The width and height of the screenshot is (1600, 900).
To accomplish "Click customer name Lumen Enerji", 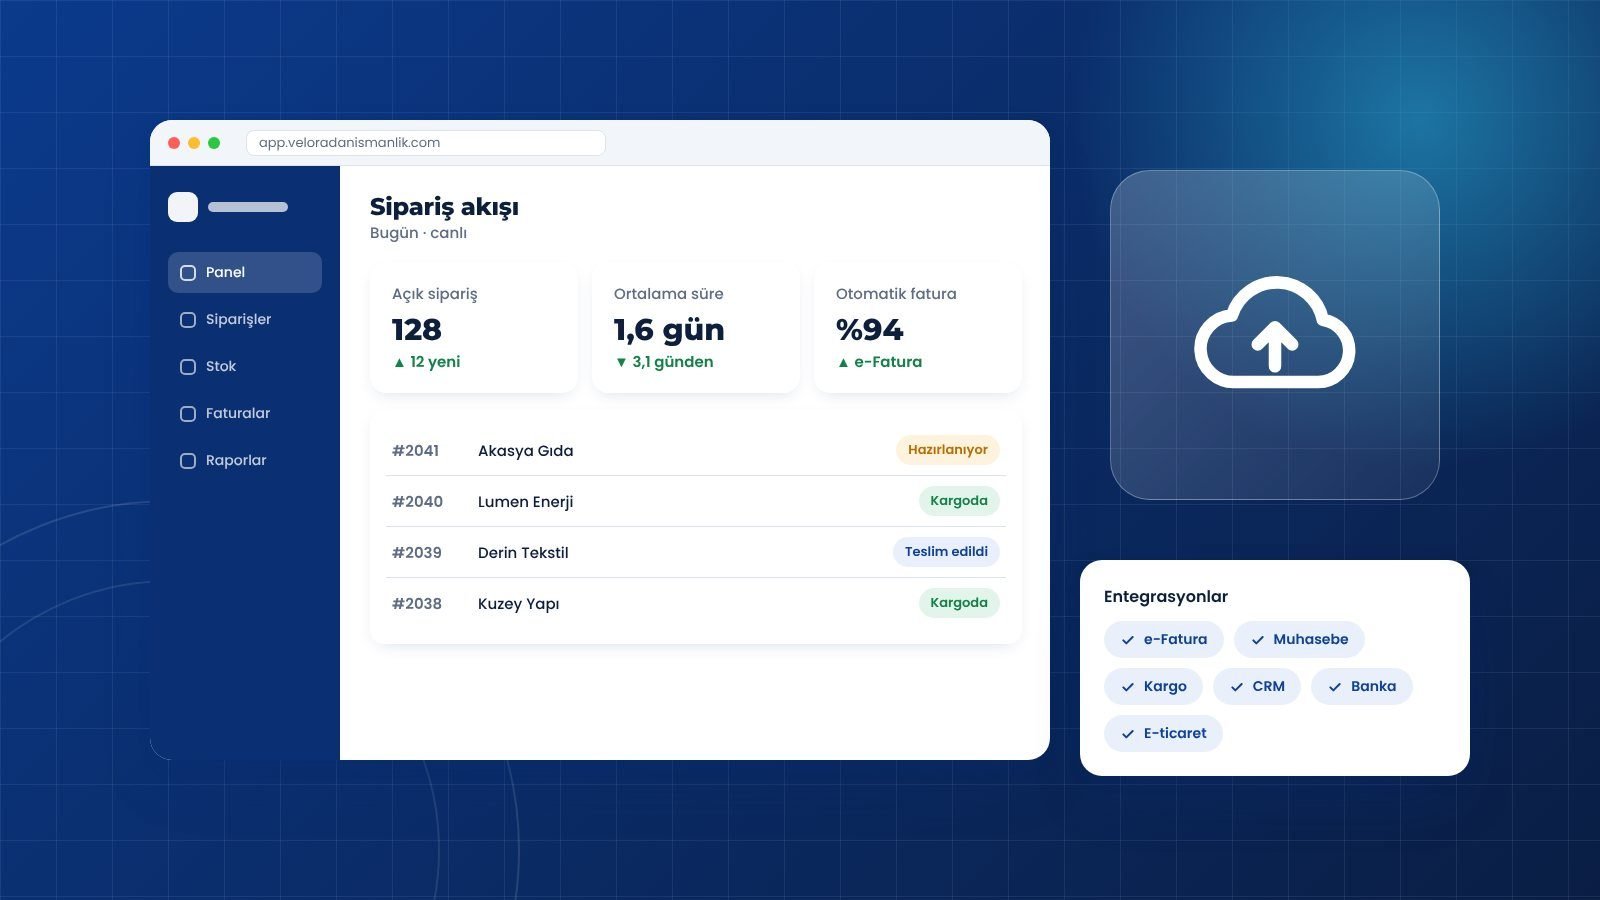I will pos(526,502).
